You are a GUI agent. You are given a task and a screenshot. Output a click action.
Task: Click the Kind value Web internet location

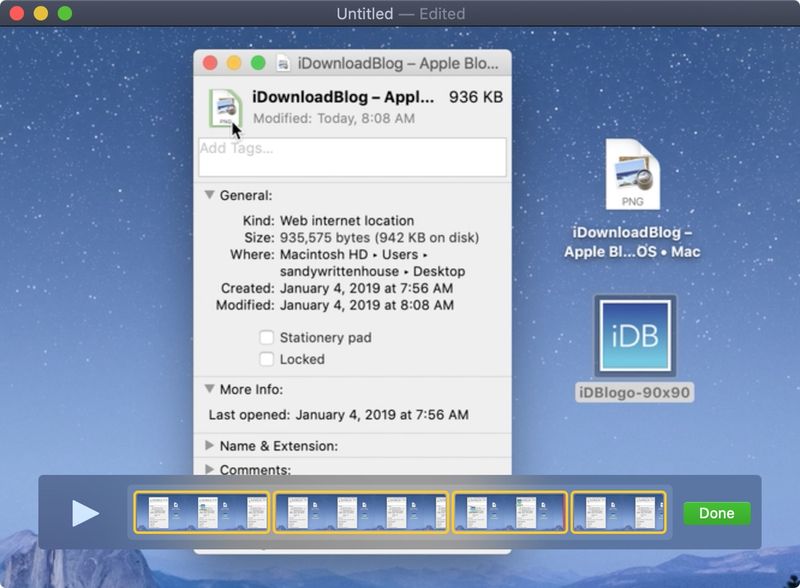(347, 220)
